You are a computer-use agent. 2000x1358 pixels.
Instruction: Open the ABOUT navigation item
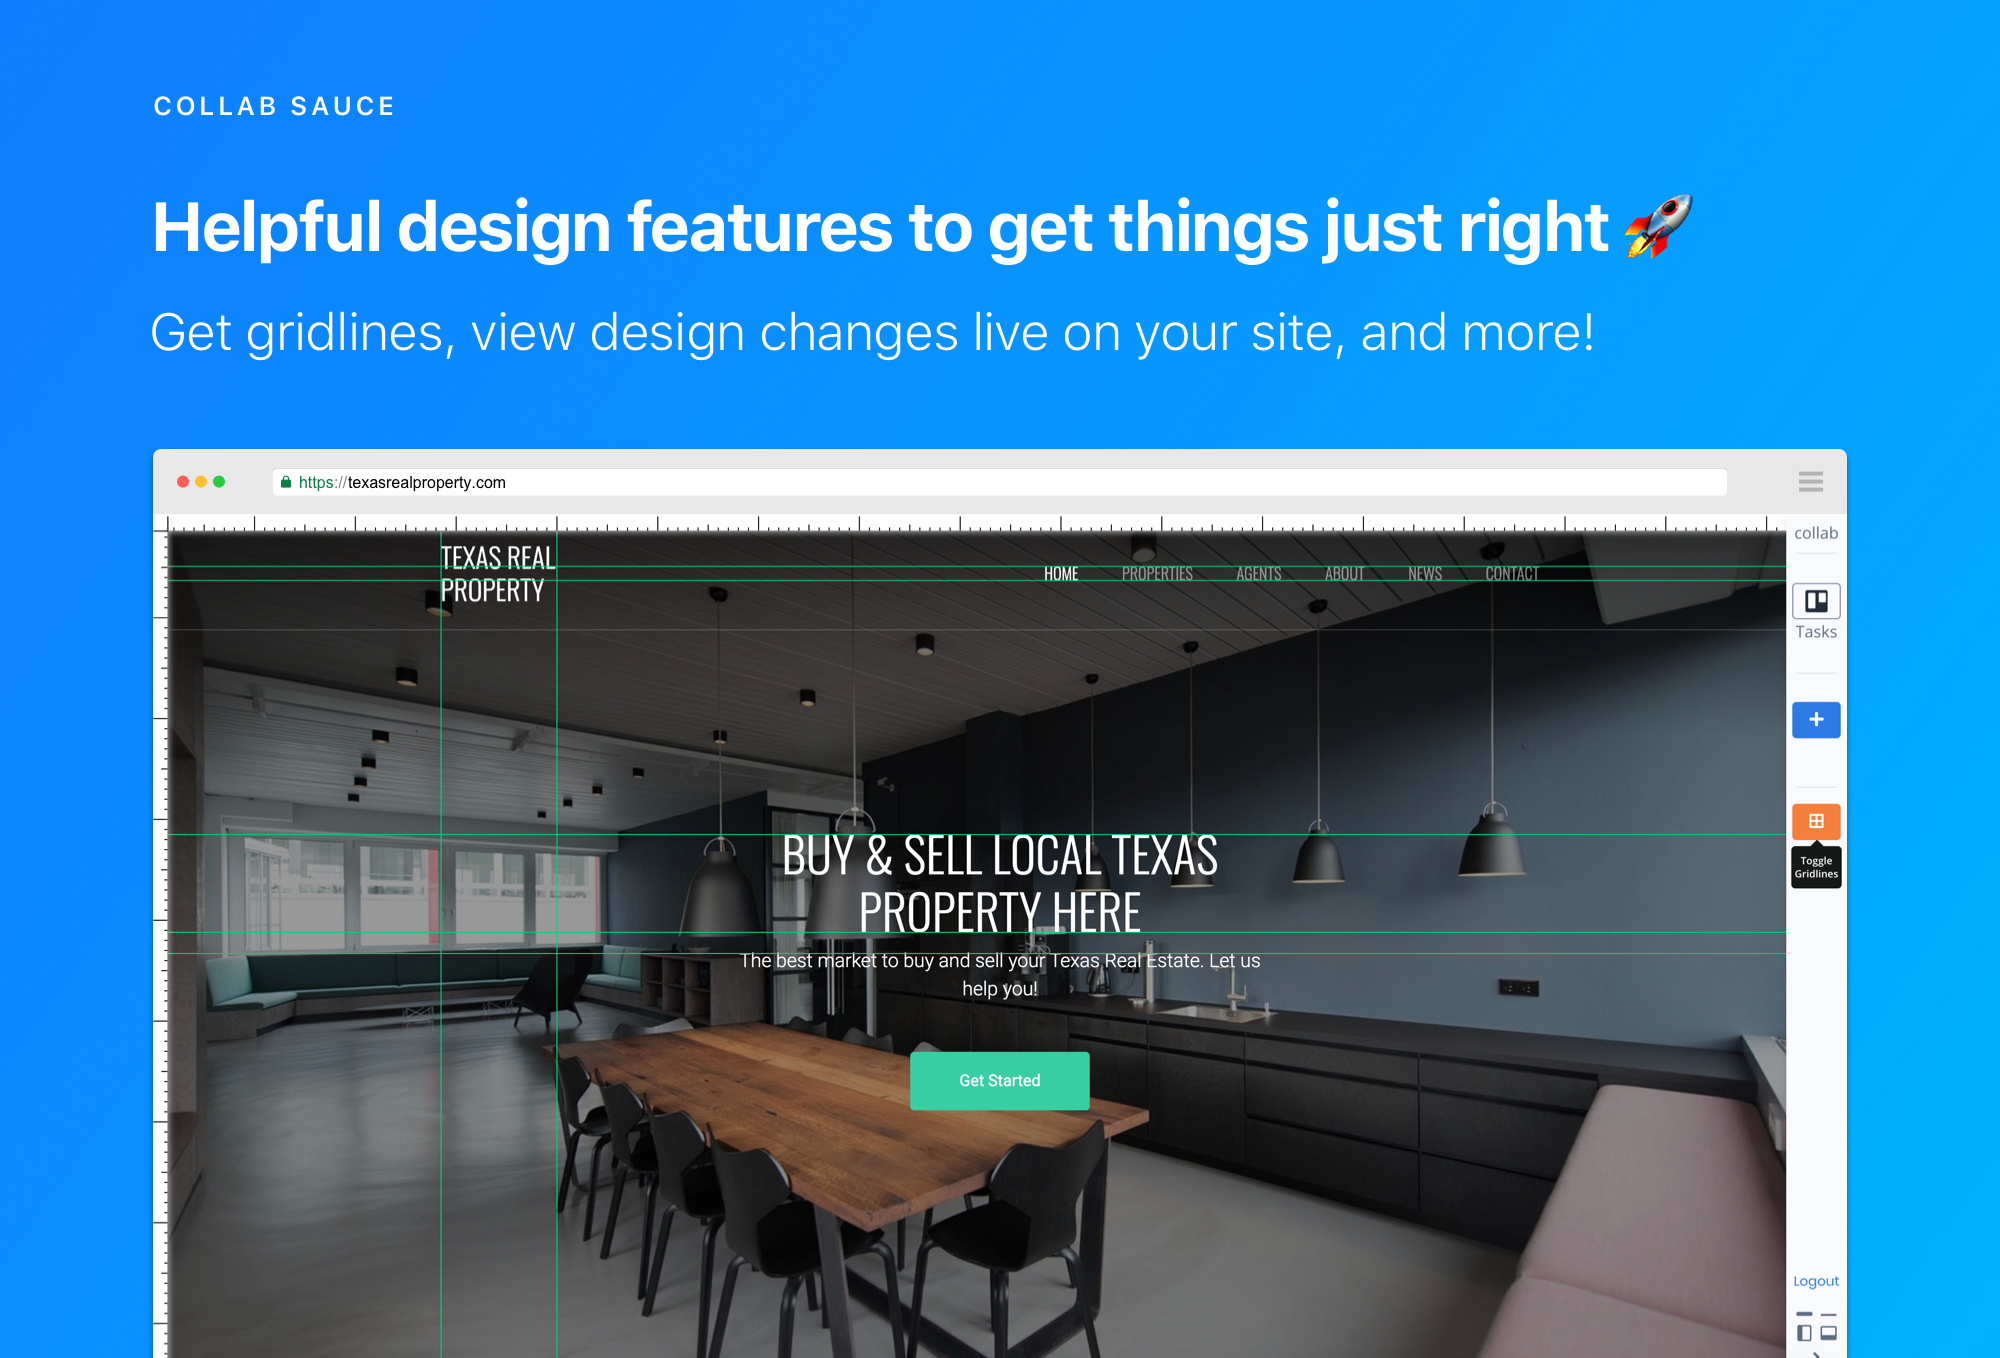(x=1344, y=574)
